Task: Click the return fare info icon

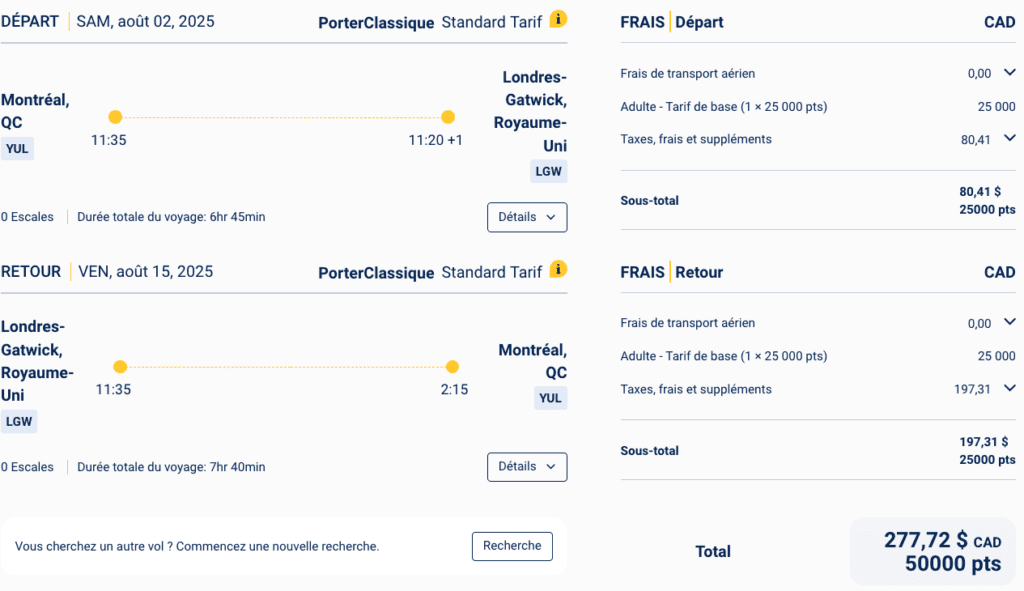Action: coord(558,269)
